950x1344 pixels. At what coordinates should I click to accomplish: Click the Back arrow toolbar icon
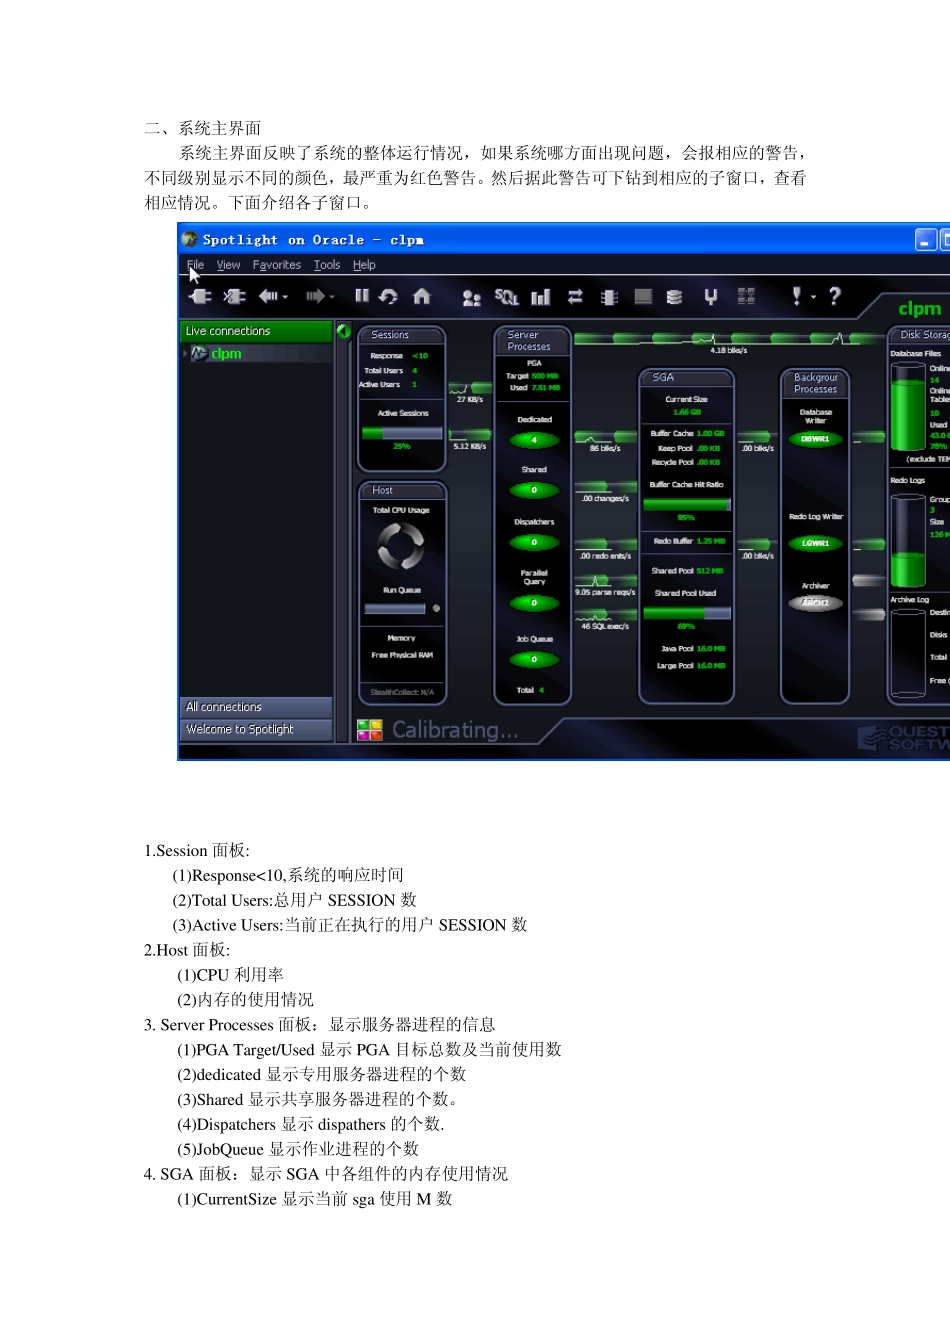[268, 296]
